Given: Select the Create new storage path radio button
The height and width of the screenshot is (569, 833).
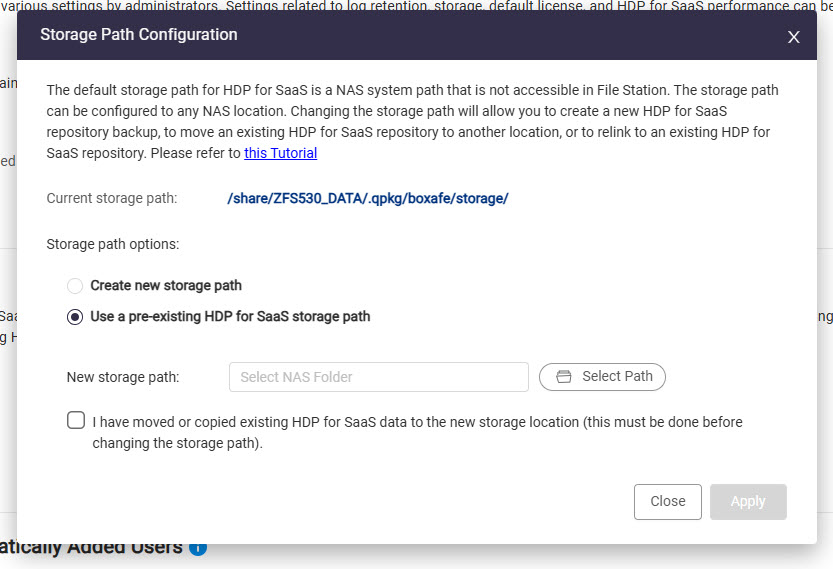Looking at the screenshot, I should tap(75, 286).
